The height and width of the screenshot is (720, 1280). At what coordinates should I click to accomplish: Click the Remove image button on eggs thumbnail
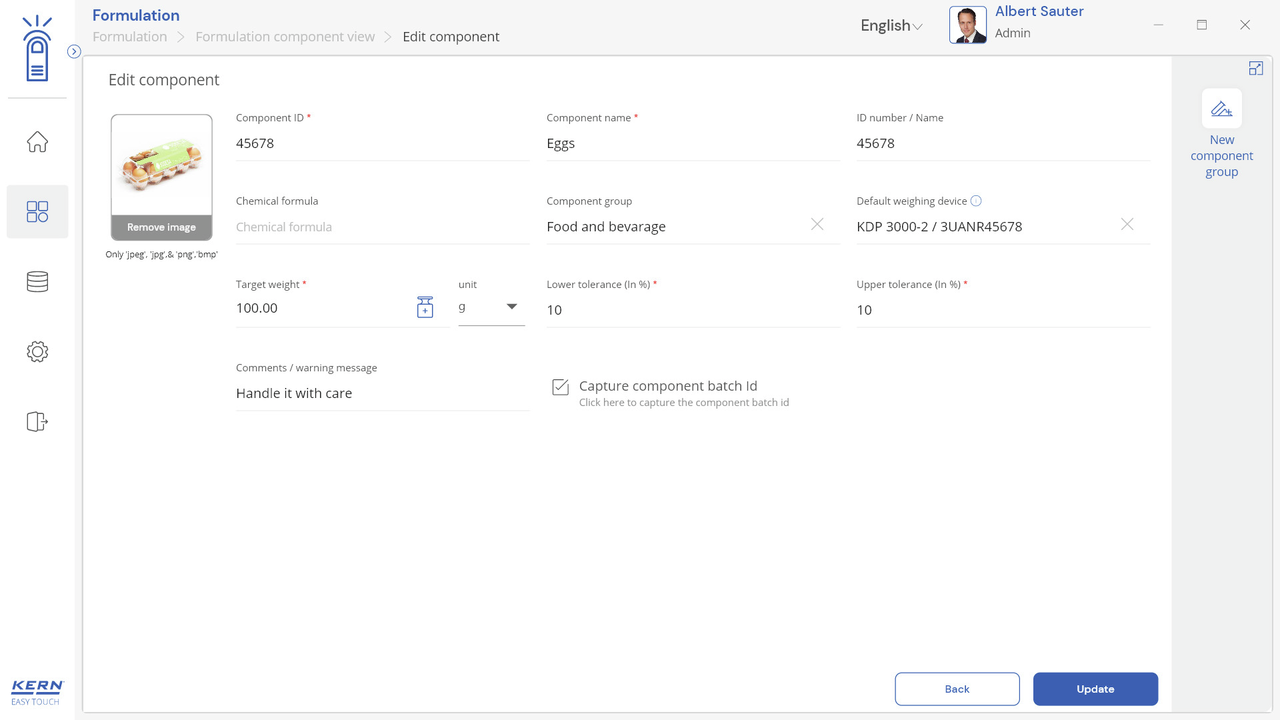(161, 228)
